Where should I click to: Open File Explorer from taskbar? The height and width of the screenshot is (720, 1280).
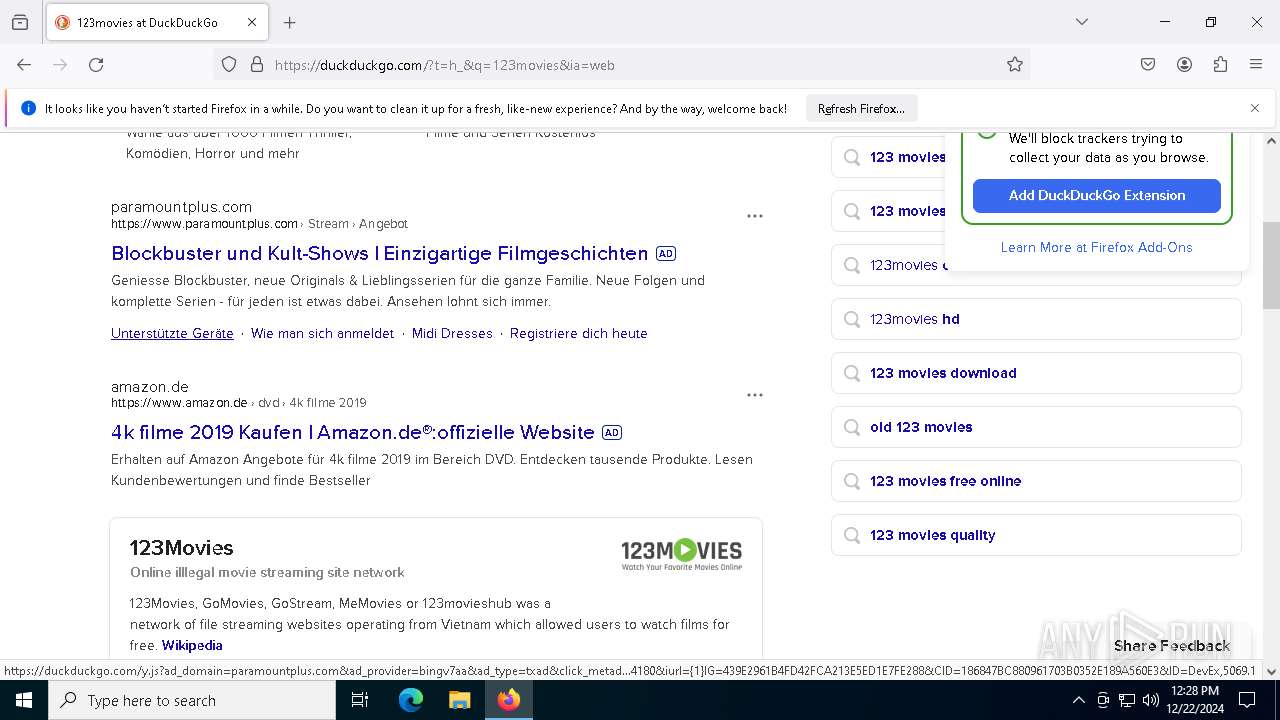tap(459, 701)
